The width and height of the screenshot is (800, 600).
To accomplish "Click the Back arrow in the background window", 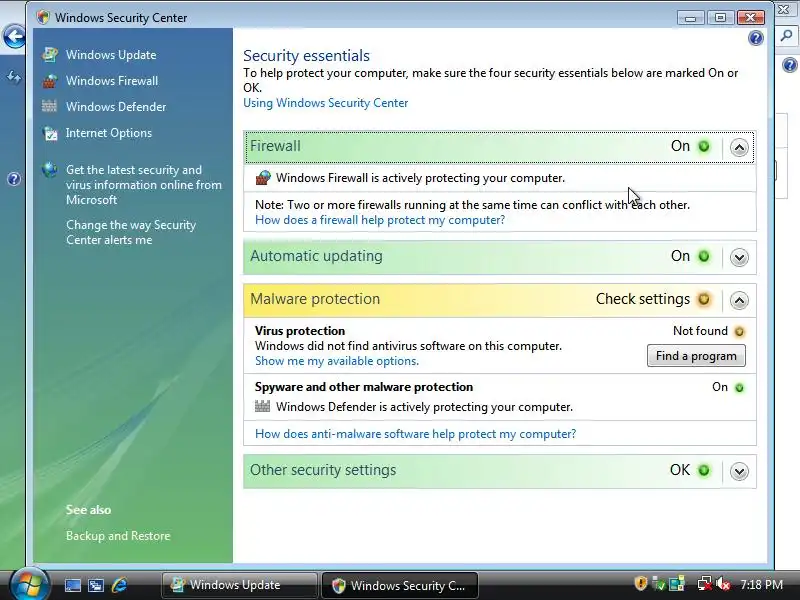I will (14, 36).
